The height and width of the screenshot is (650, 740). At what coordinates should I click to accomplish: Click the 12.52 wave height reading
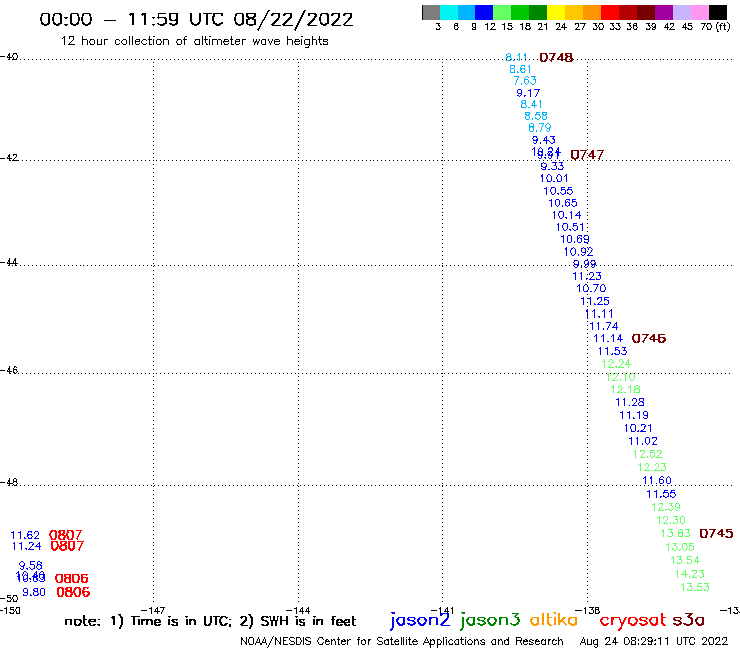pyautogui.click(x=648, y=454)
